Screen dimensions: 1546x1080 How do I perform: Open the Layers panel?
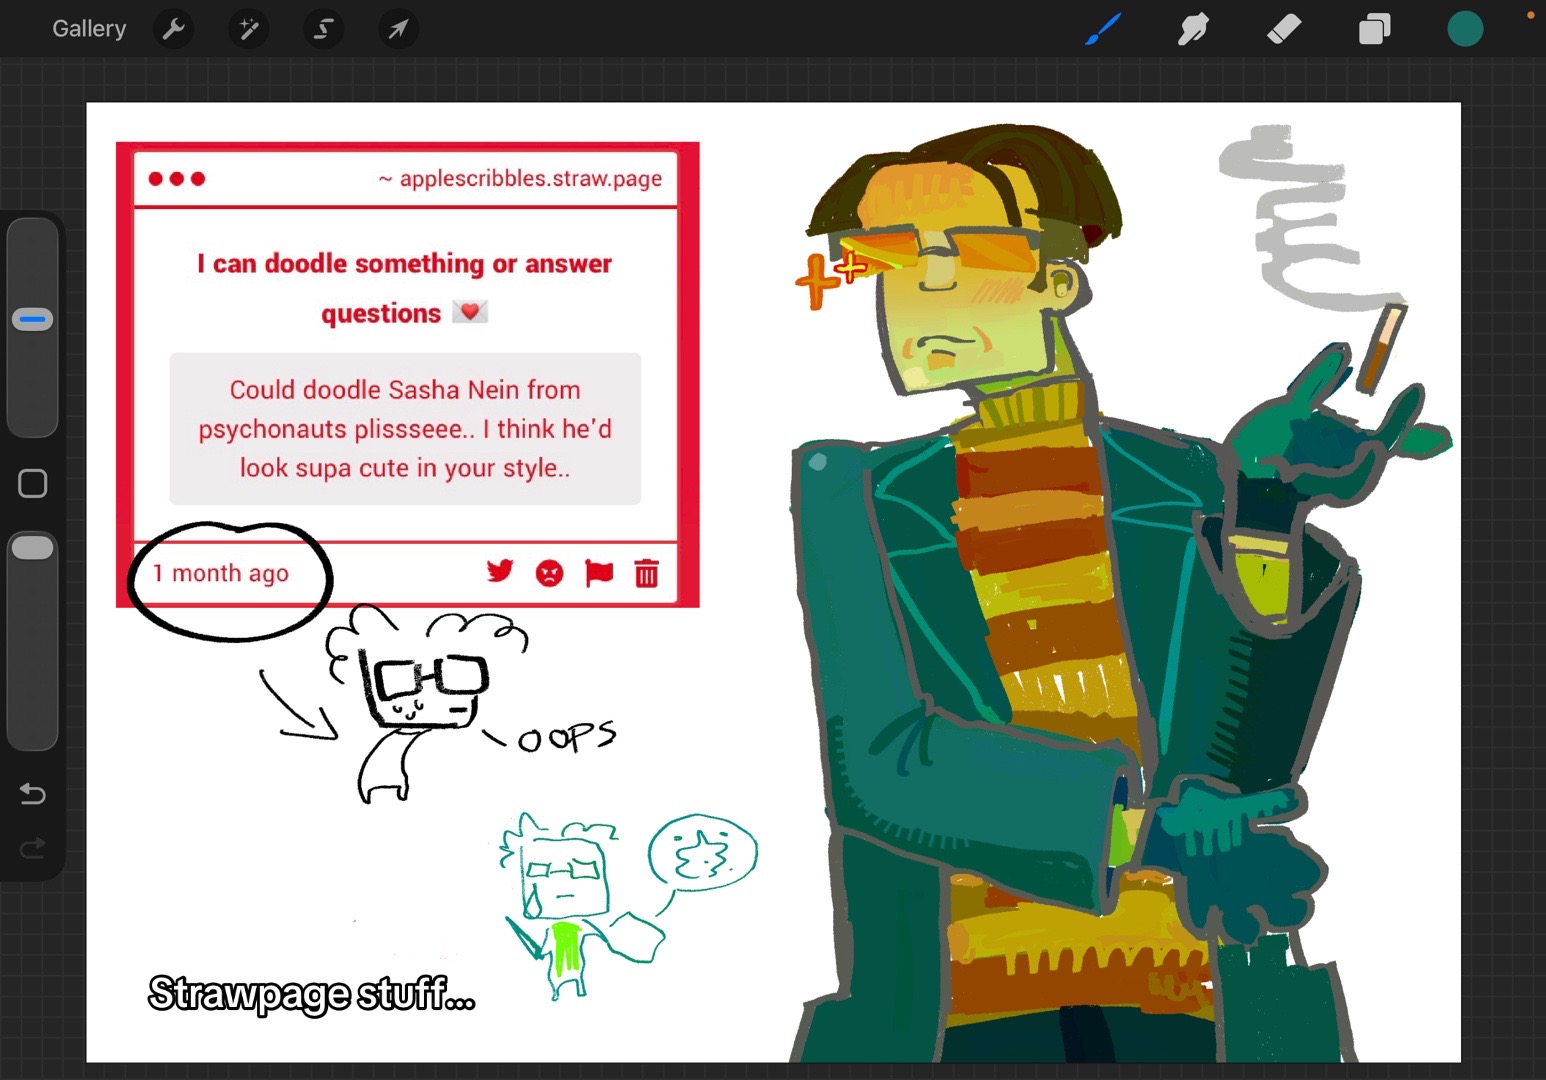(x=1374, y=30)
